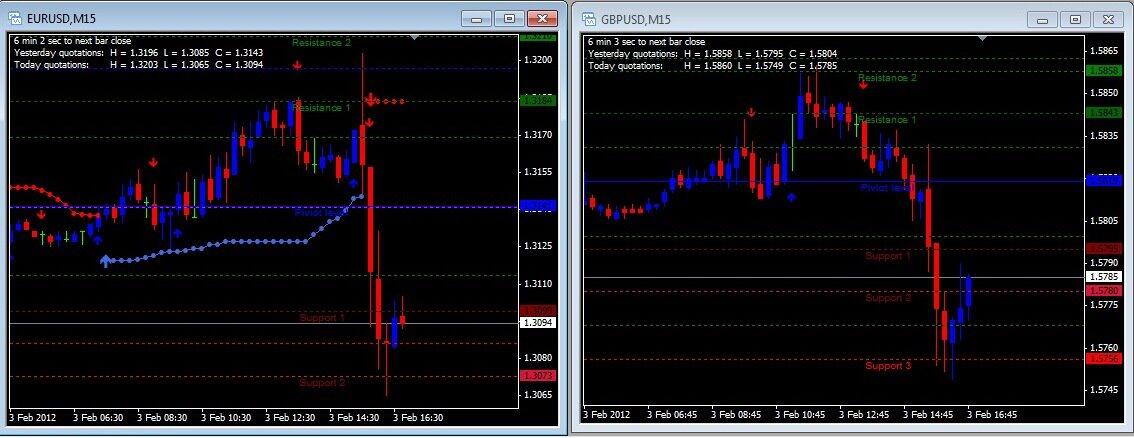Click '3 Feb 16:30' on EURUSD time axis

click(x=417, y=417)
